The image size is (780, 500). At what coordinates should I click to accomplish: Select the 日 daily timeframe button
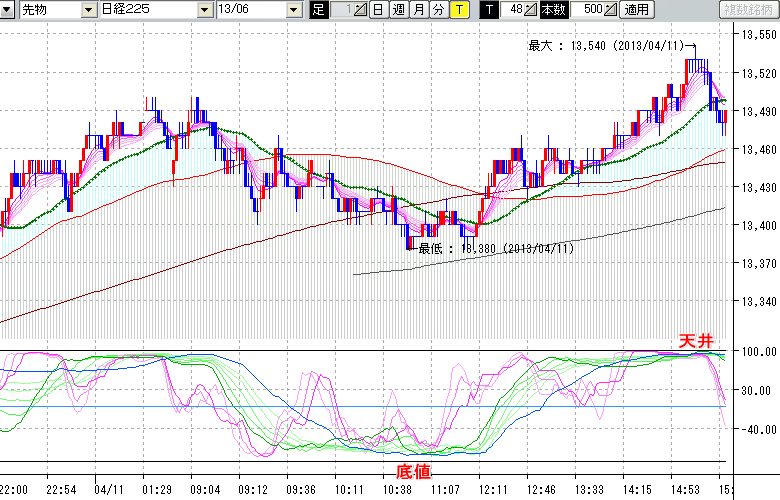[x=378, y=10]
